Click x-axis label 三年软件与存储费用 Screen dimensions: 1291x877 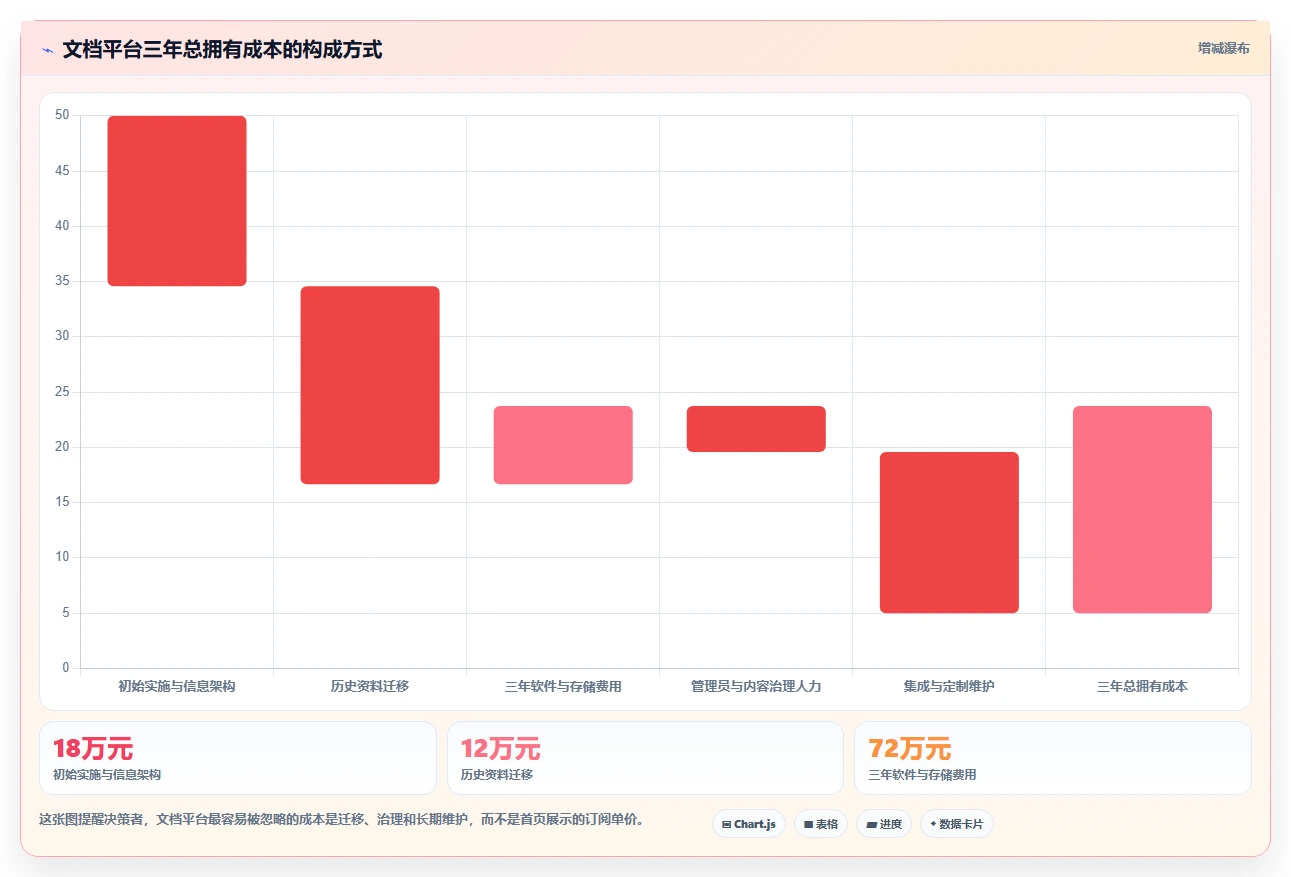pos(563,686)
